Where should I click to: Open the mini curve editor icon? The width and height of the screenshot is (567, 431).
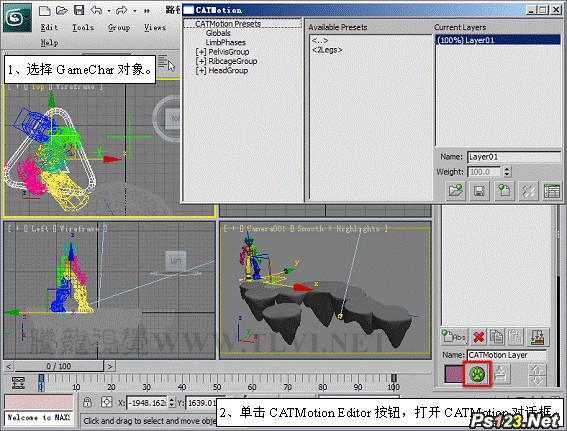pos(18,383)
